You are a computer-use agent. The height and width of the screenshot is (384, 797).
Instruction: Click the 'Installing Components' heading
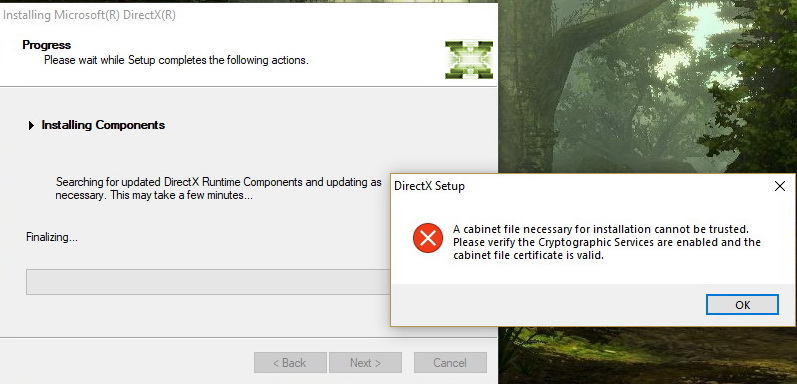click(x=103, y=125)
